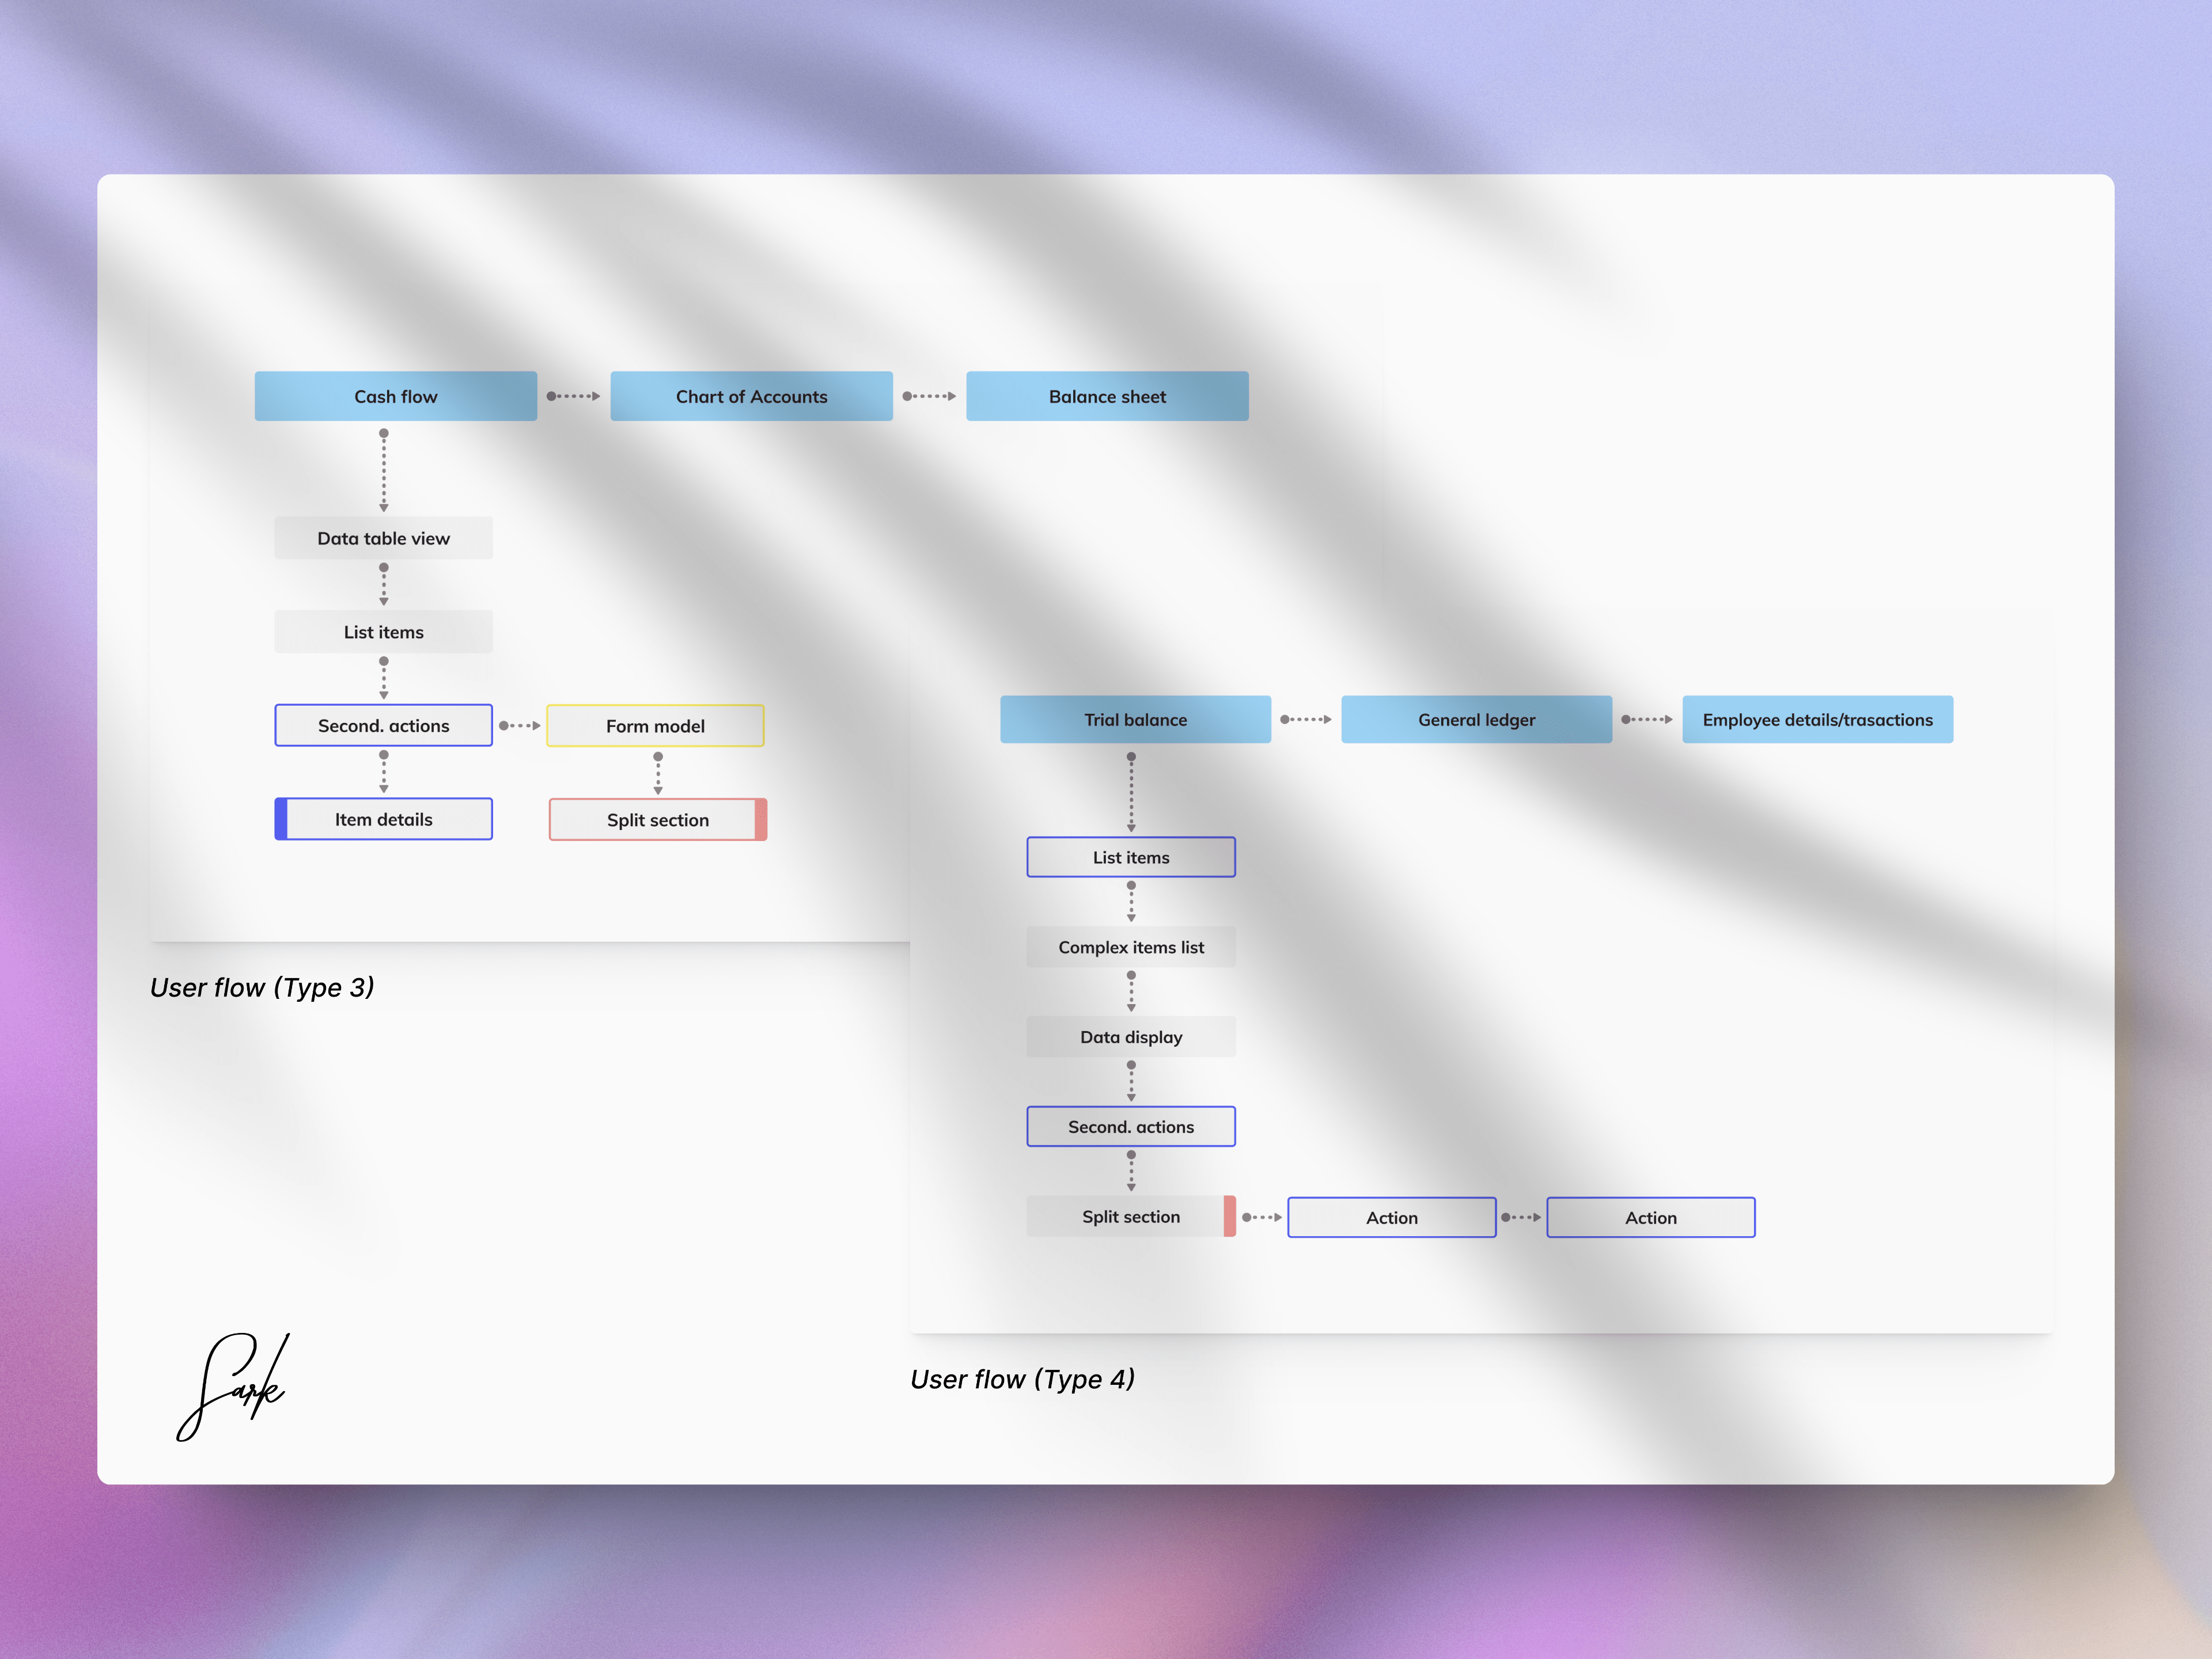Click arrow between Cash flow and Chart of Accounts
Screen dimensions: 2212x1659
(573, 396)
